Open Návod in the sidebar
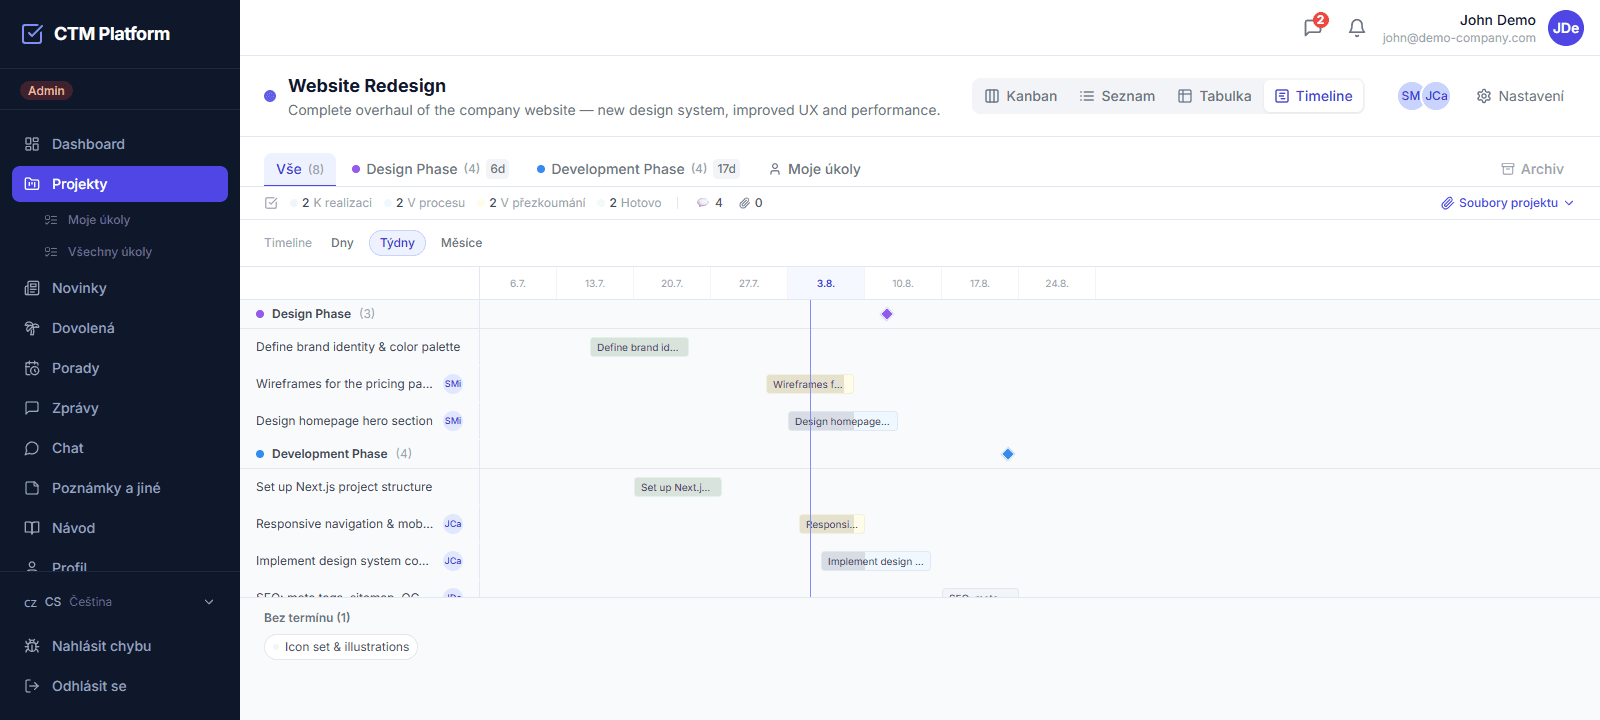Viewport: 1600px width, 720px height. tap(120, 528)
